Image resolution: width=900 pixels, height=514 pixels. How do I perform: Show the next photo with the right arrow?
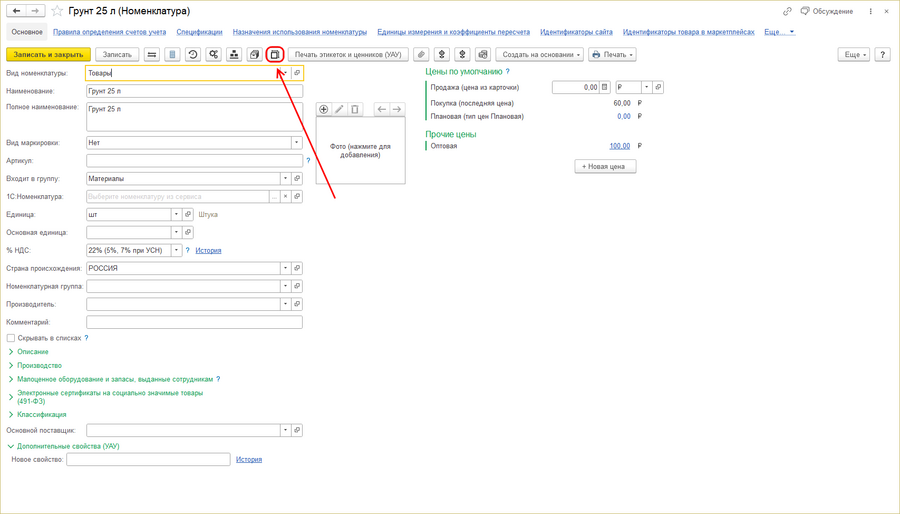pos(397,109)
